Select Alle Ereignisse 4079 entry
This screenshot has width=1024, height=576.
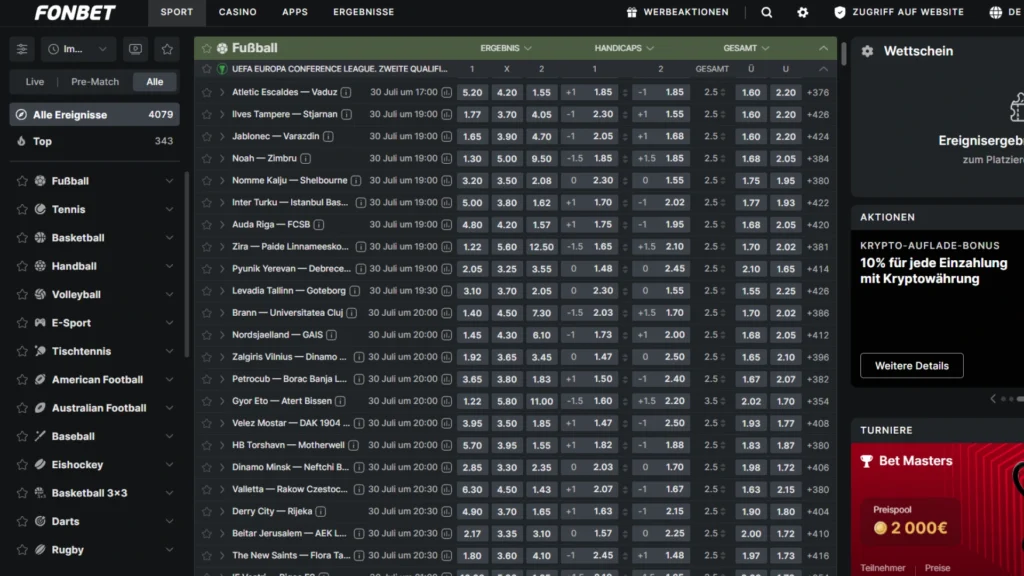[x=95, y=115]
